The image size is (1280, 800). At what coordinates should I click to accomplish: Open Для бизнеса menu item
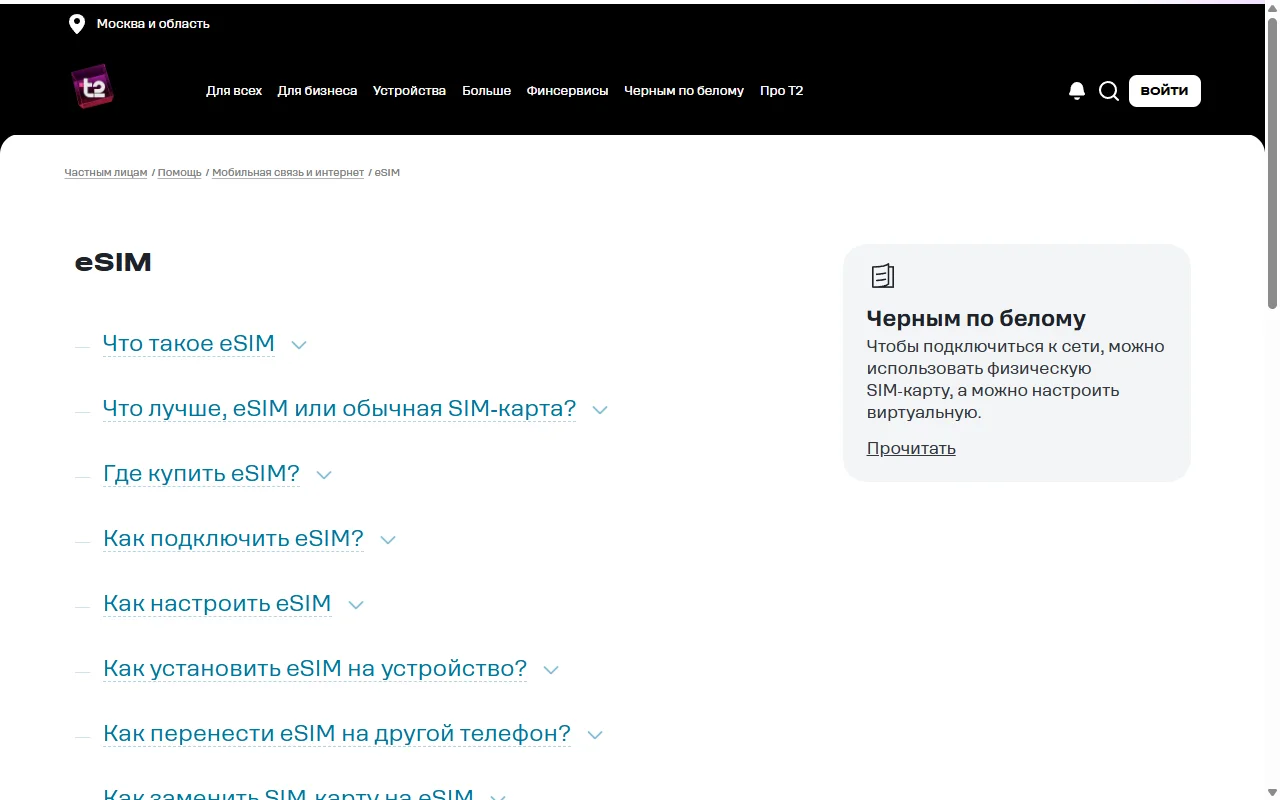(x=317, y=91)
